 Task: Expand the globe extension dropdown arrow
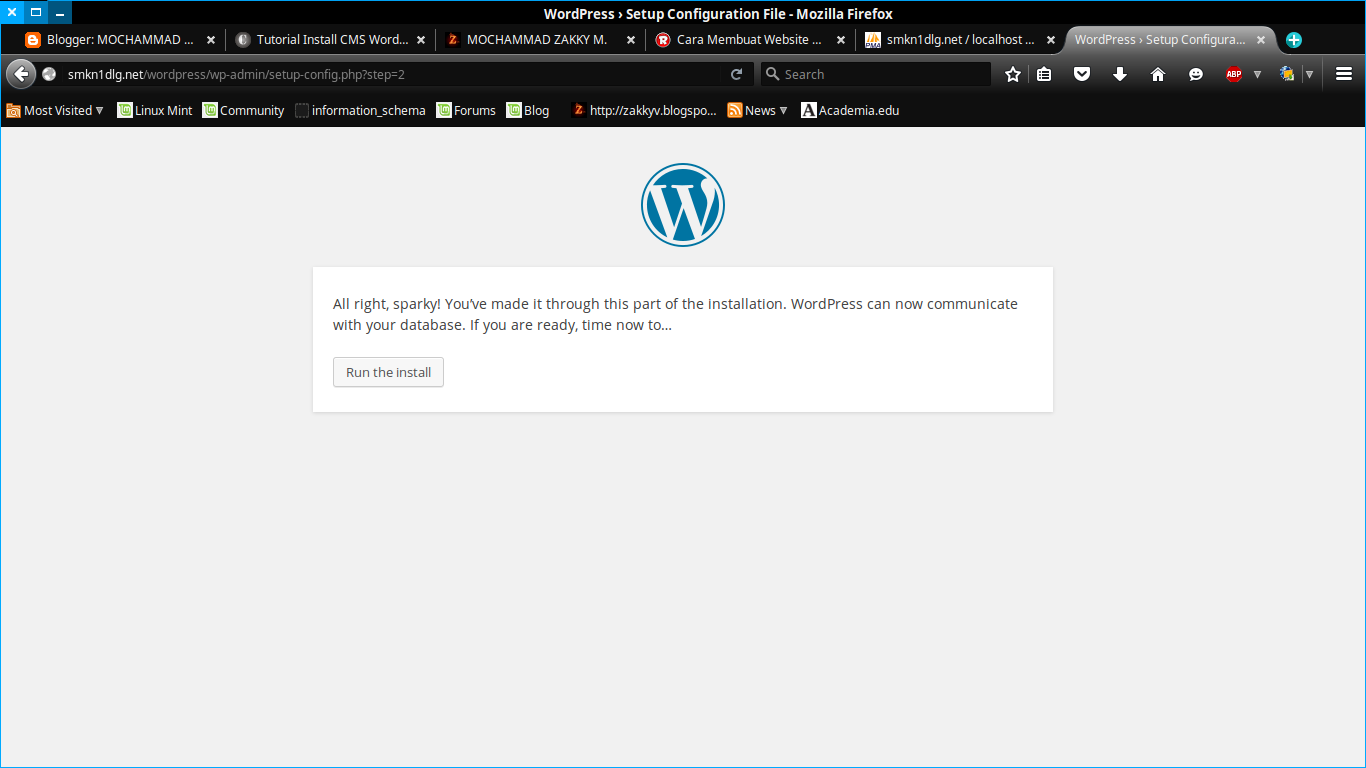tap(1309, 74)
